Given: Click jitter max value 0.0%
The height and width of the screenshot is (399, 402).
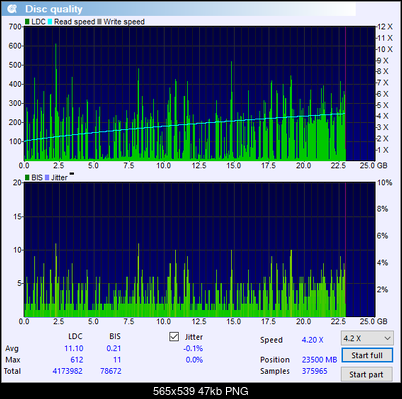Looking at the screenshot, I should click(x=194, y=360).
